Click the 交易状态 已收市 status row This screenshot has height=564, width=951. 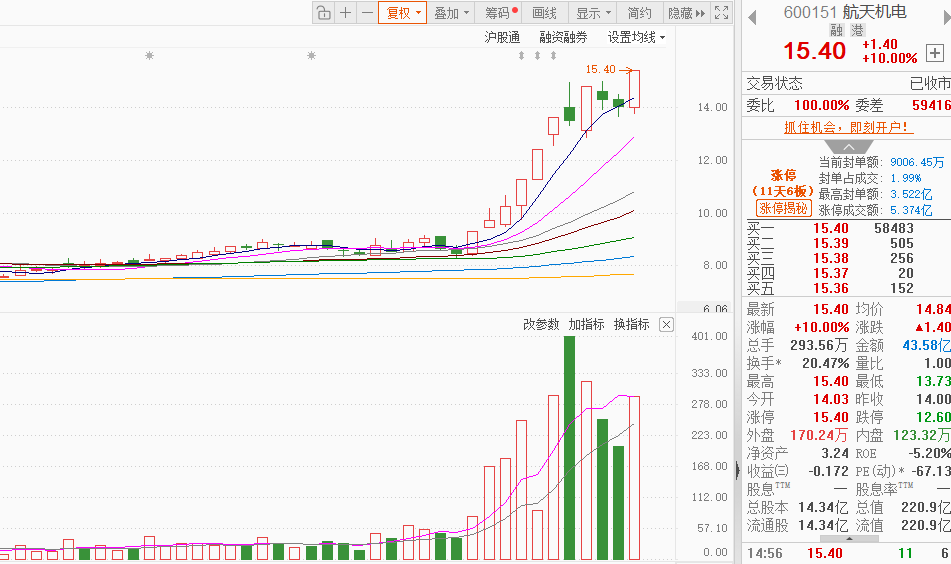[847, 83]
